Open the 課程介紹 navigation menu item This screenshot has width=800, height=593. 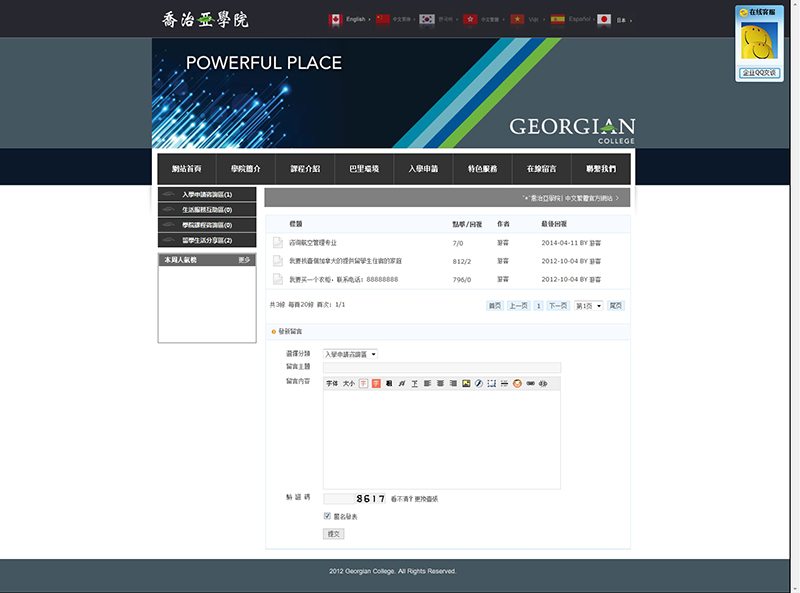click(x=305, y=169)
